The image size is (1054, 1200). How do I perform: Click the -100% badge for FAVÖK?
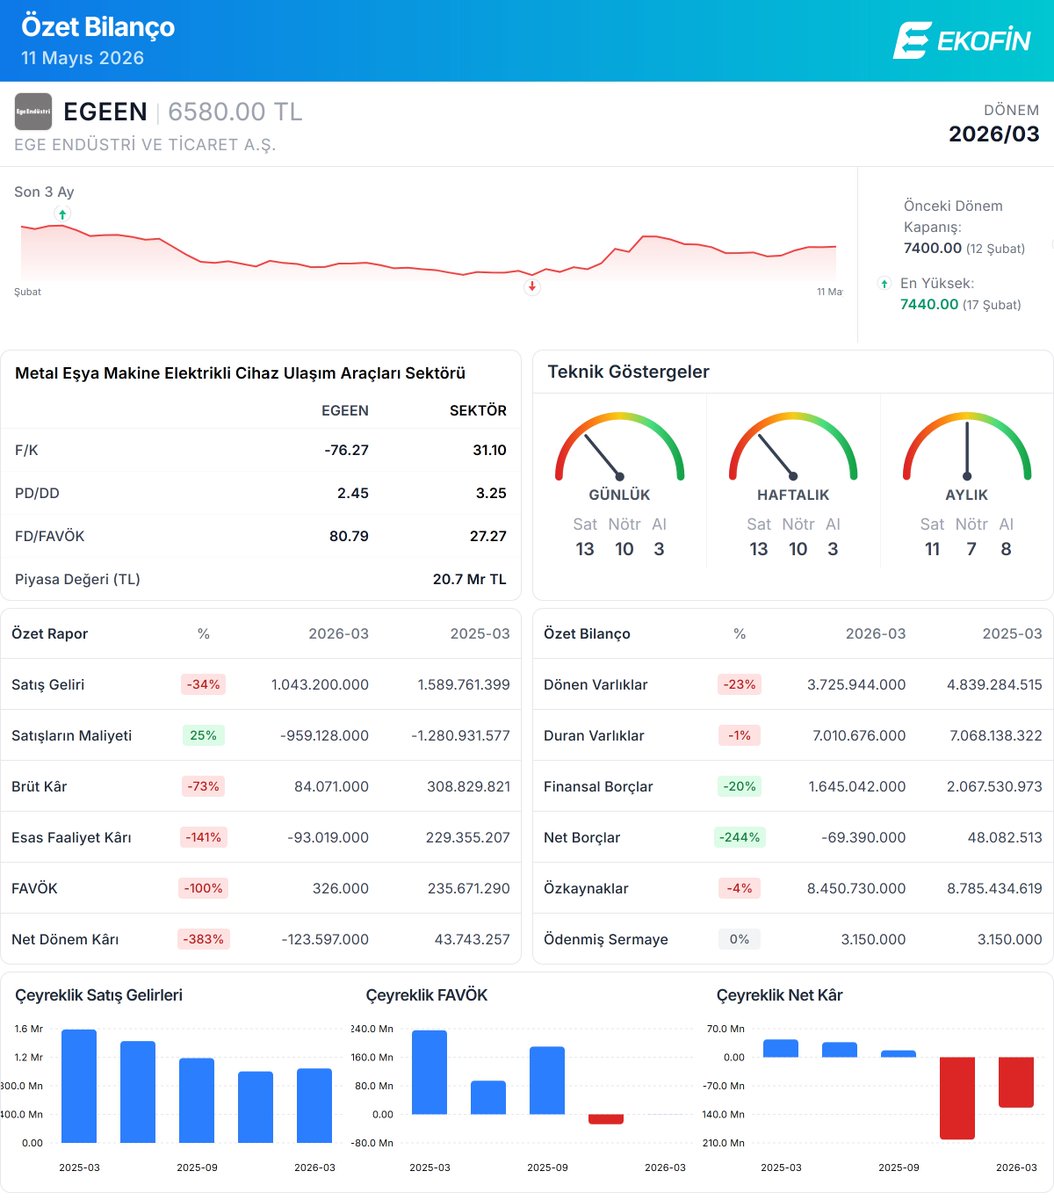click(204, 888)
